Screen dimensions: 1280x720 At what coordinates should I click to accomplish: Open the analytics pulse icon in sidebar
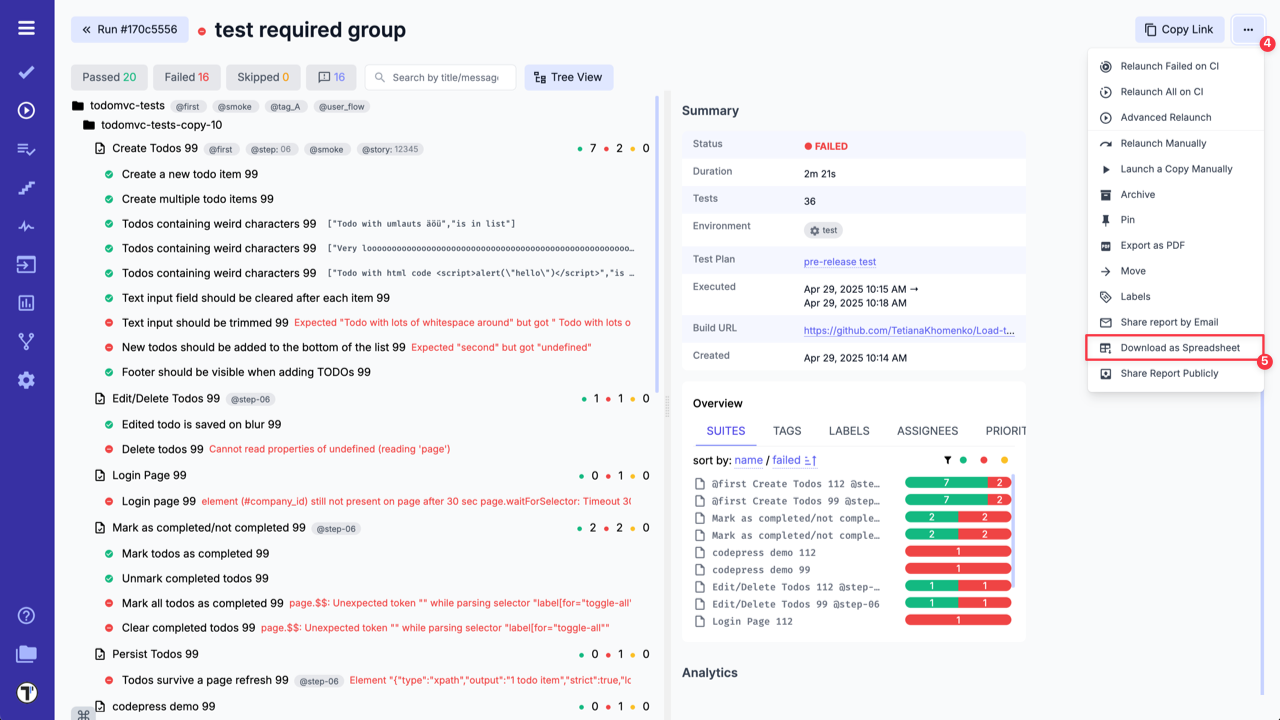26,224
